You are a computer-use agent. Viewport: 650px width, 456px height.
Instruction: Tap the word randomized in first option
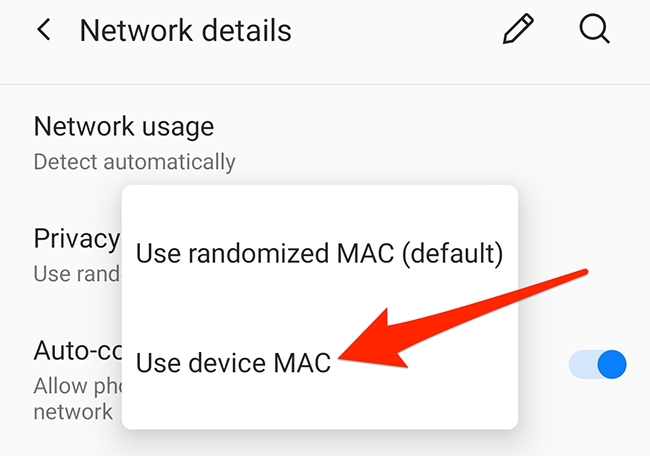260,253
